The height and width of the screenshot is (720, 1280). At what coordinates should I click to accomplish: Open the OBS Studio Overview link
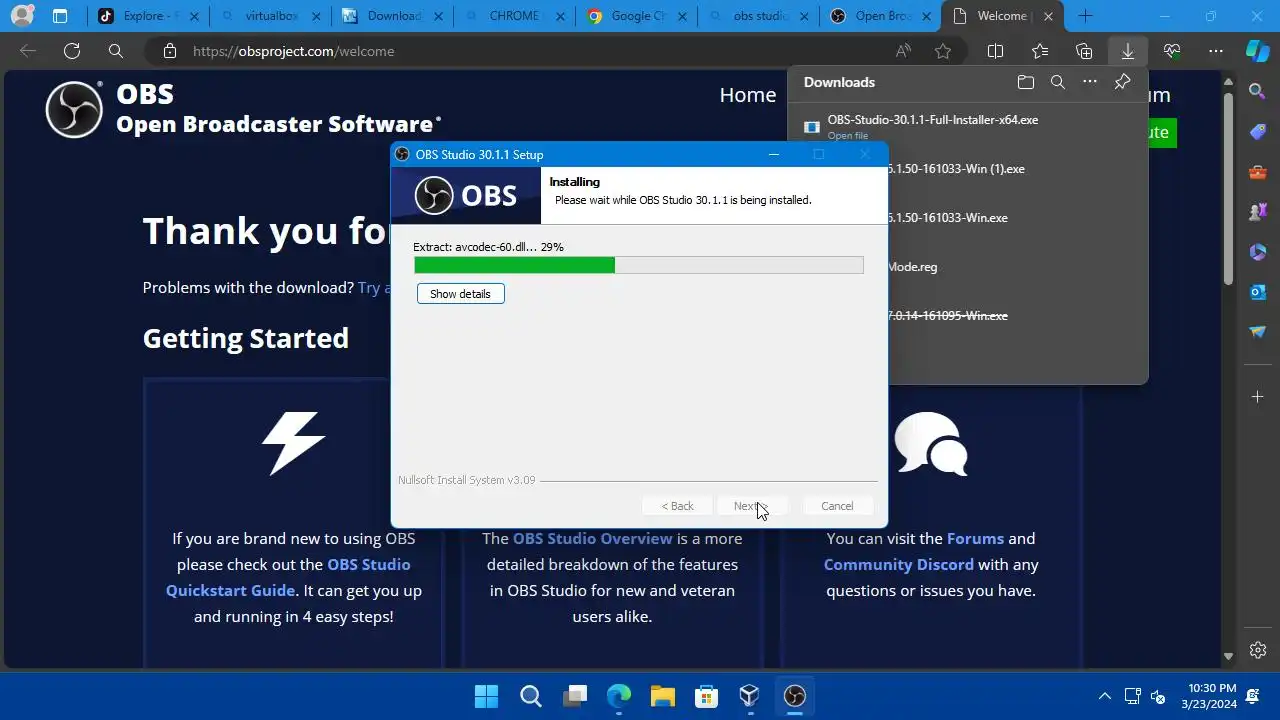point(592,538)
